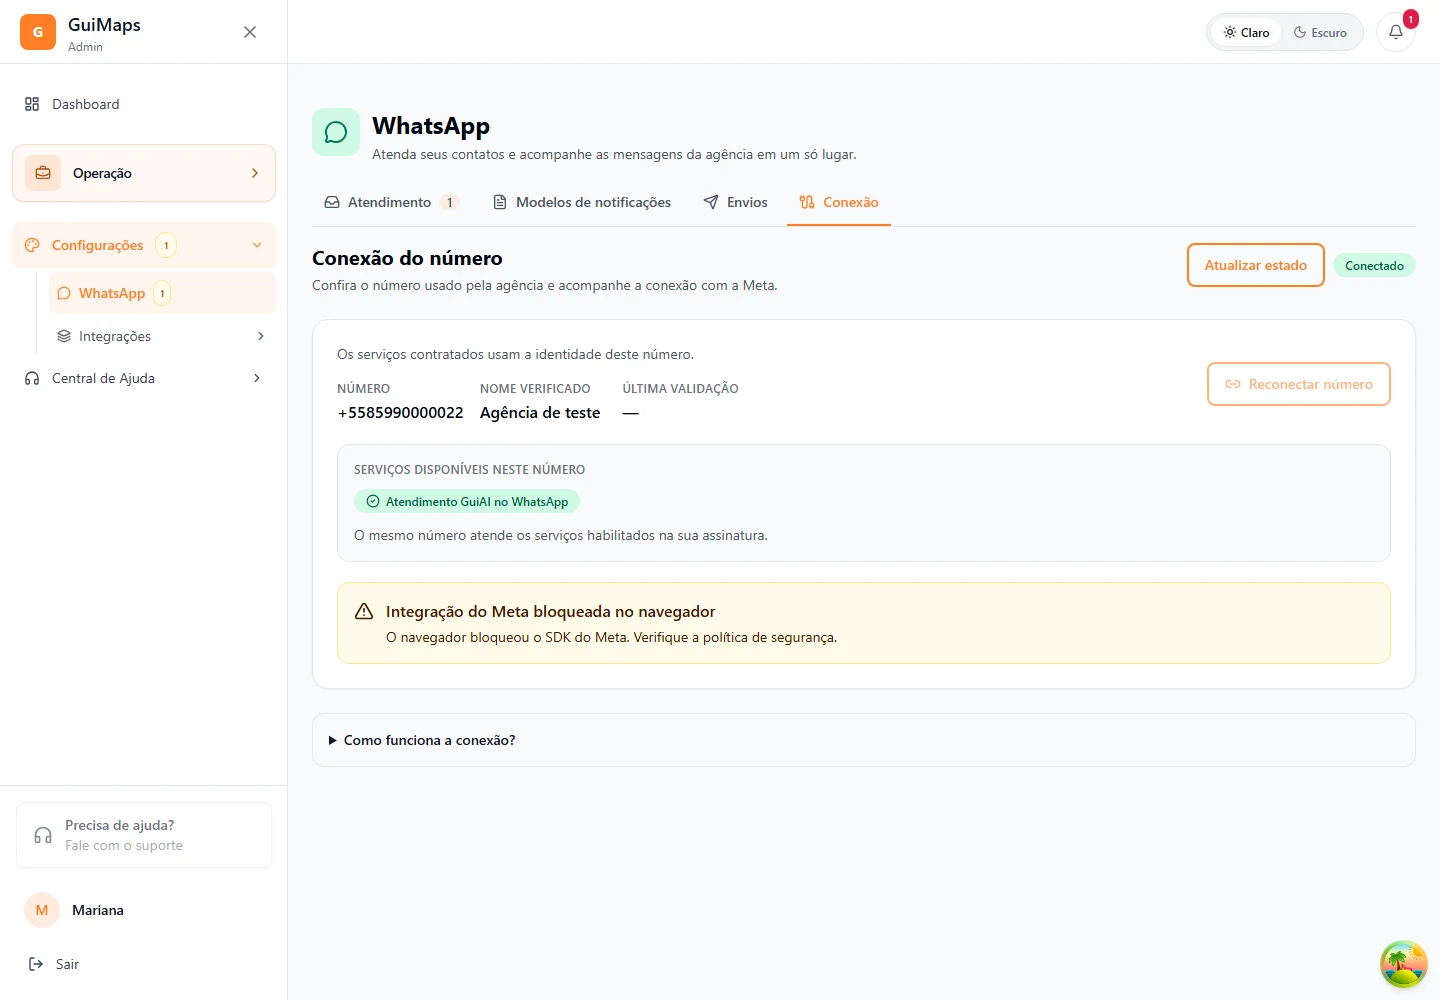Screen dimensions: 1440x1000
Task: Switch to Modelos de notificações tab
Action: 582,202
